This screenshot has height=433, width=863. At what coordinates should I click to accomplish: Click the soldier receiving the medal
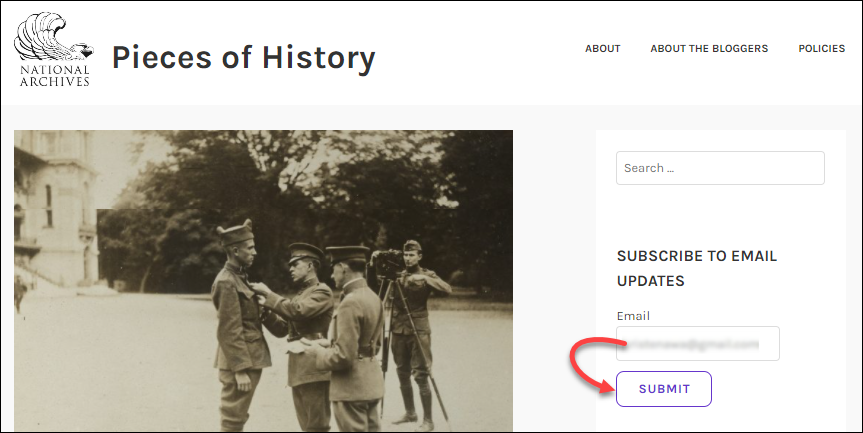tap(239, 326)
